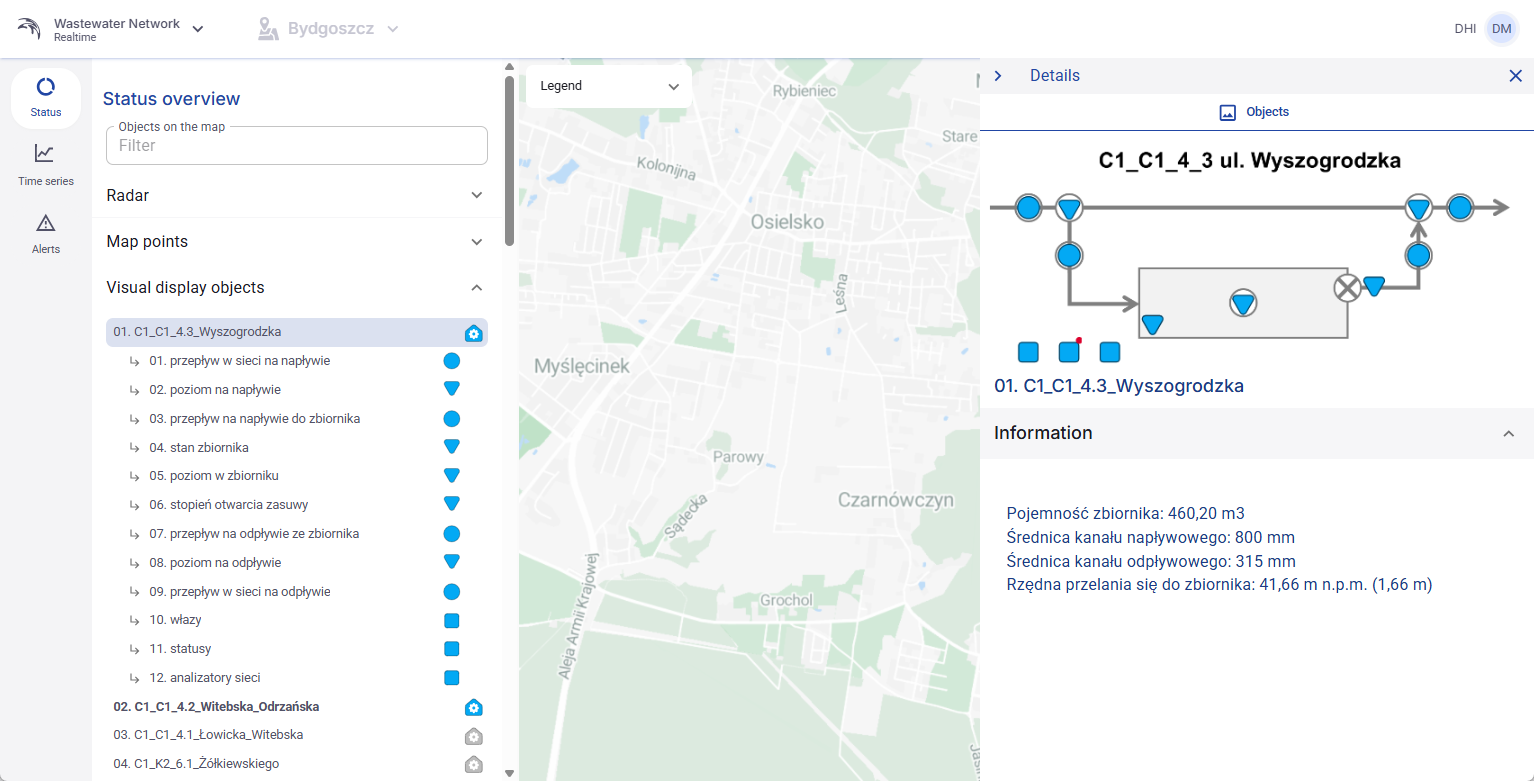The image size is (1534, 781).
Task: Click Osielsko label on the map
Action: coord(787,222)
